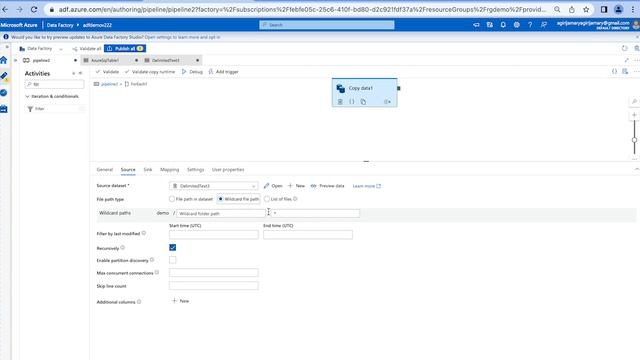
Task: Switch to the User properties tab
Action: pos(228,169)
